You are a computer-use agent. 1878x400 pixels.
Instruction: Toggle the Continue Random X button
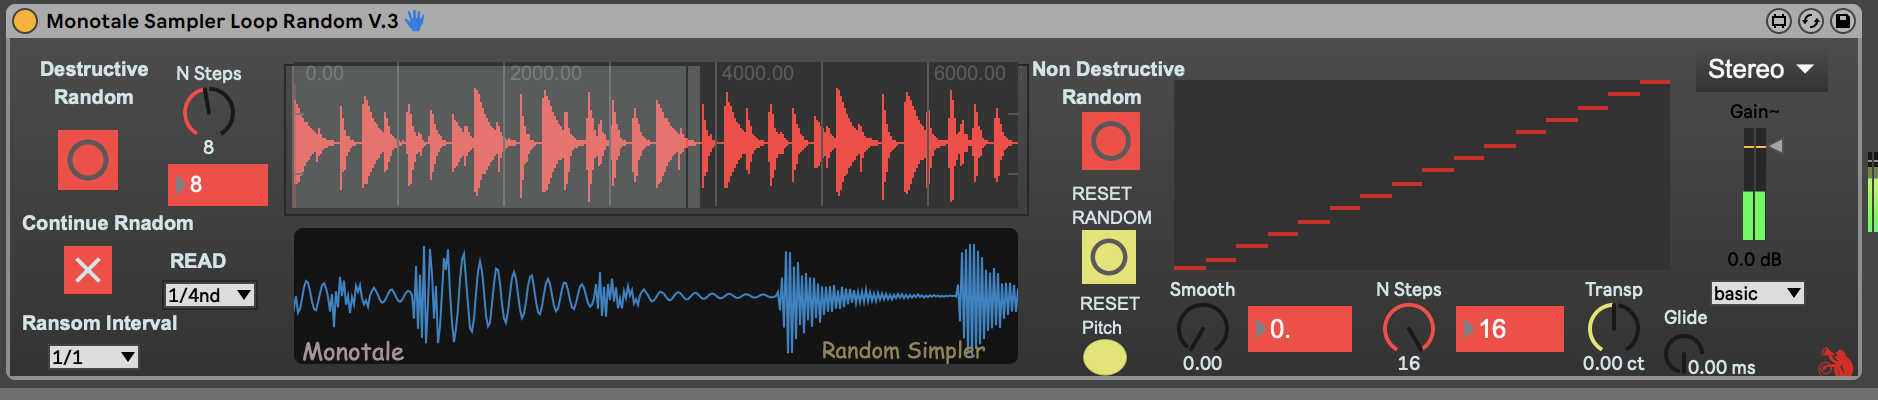tap(88, 270)
